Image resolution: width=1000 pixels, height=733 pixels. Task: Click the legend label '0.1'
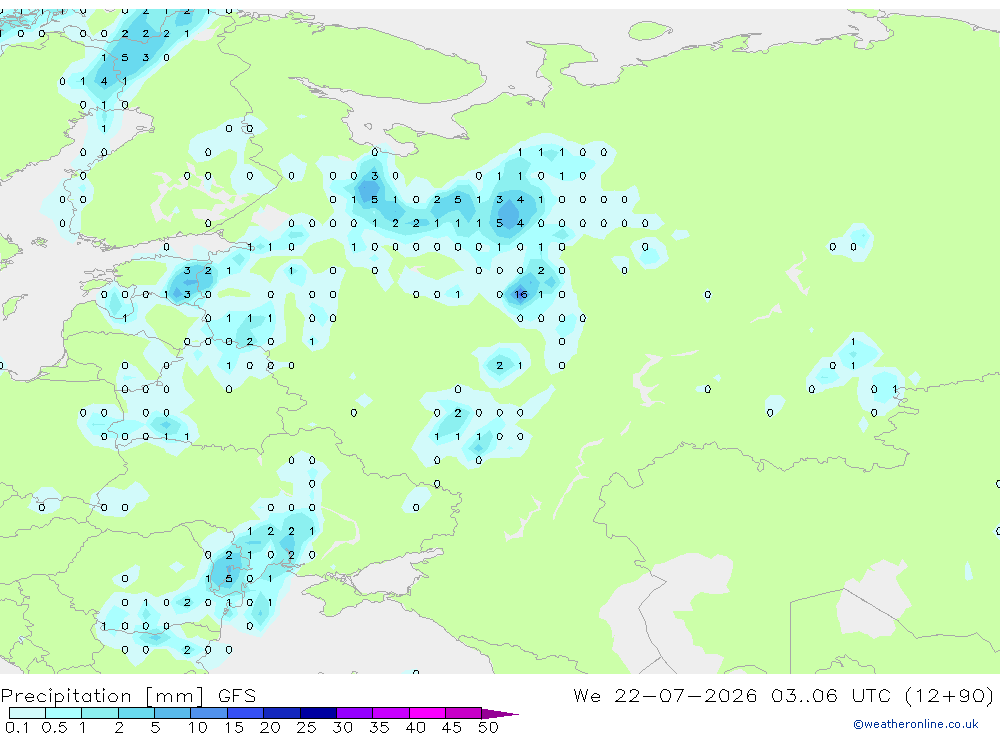[17, 727]
